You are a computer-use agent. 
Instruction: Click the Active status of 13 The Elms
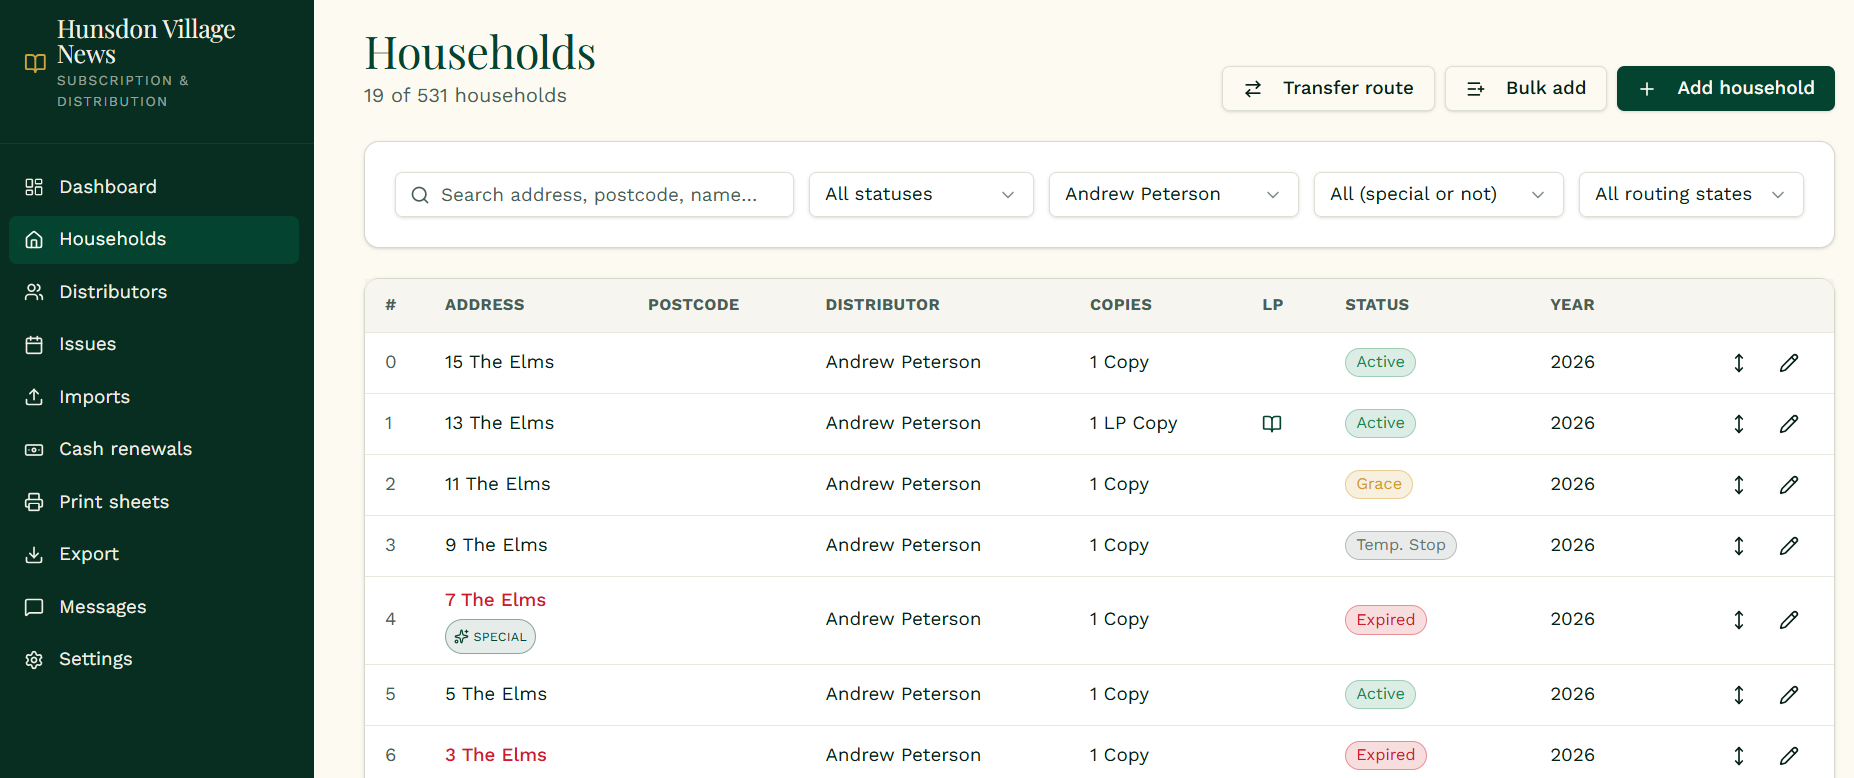[1380, 423]
